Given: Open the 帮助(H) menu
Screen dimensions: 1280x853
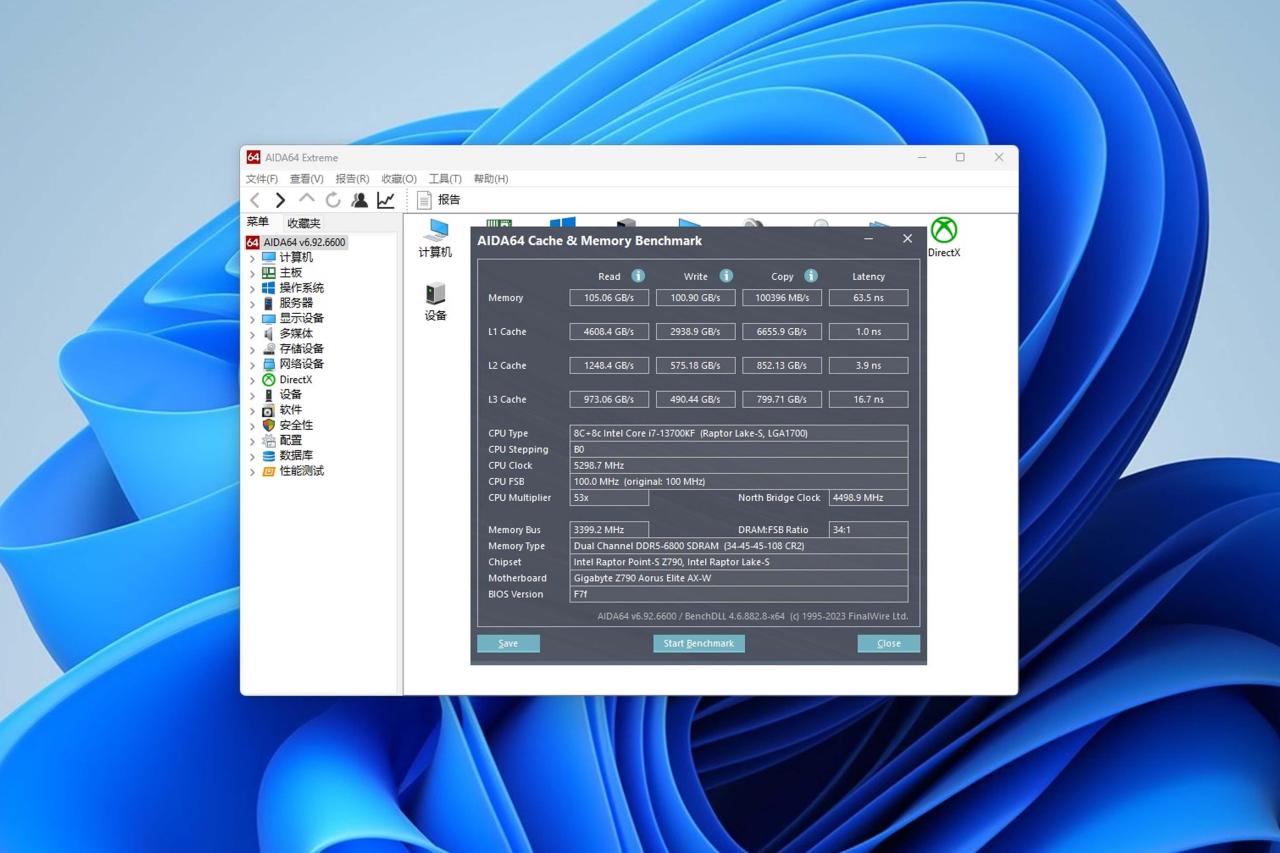Looking at the screenshot, I should point(491,179).
